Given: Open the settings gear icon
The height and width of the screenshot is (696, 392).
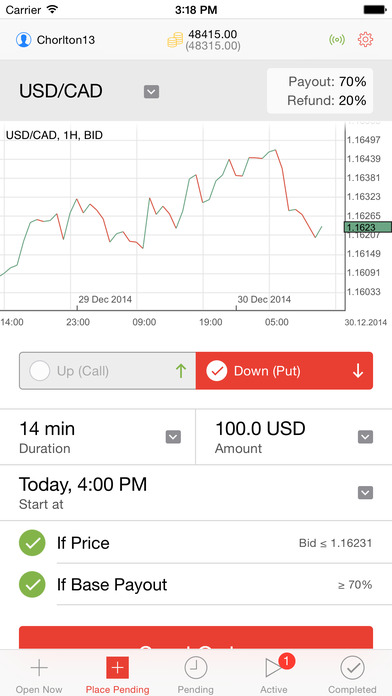Looking at the screenshot, I should coord(365,40).
